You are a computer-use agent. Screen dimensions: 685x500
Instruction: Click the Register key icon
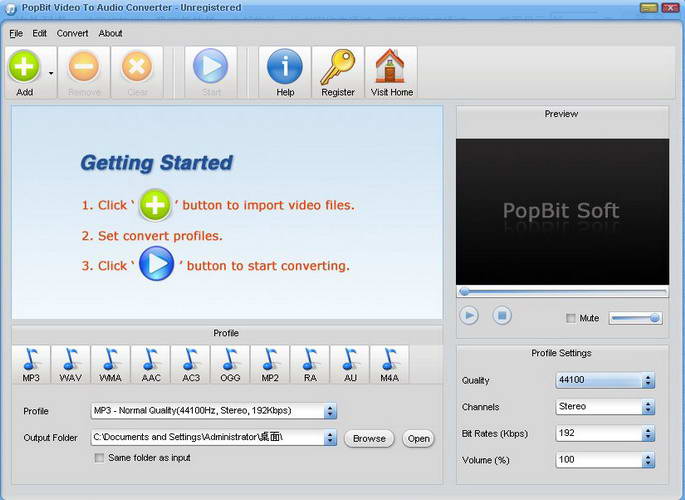pos(337,67)
